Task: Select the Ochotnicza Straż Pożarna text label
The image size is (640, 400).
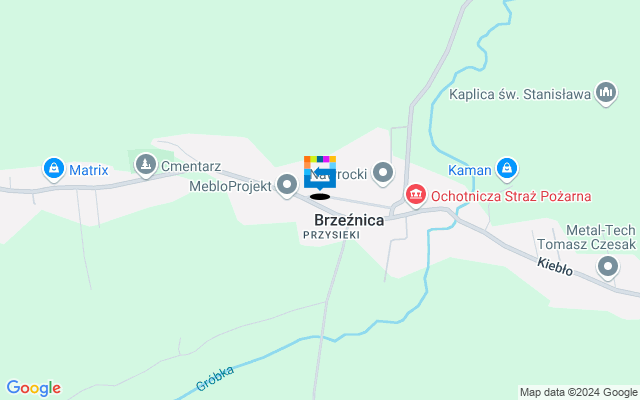Action: click(511, 196)
